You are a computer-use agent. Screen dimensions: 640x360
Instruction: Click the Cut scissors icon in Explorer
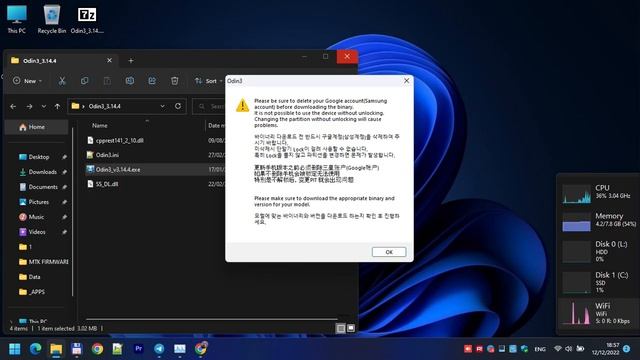click(x=62, y=81)
